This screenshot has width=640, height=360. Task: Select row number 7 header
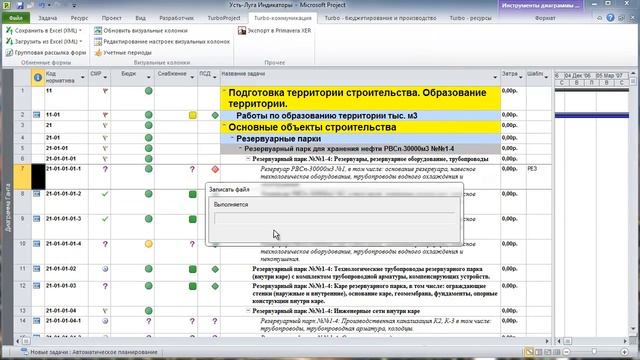(22, 177)
